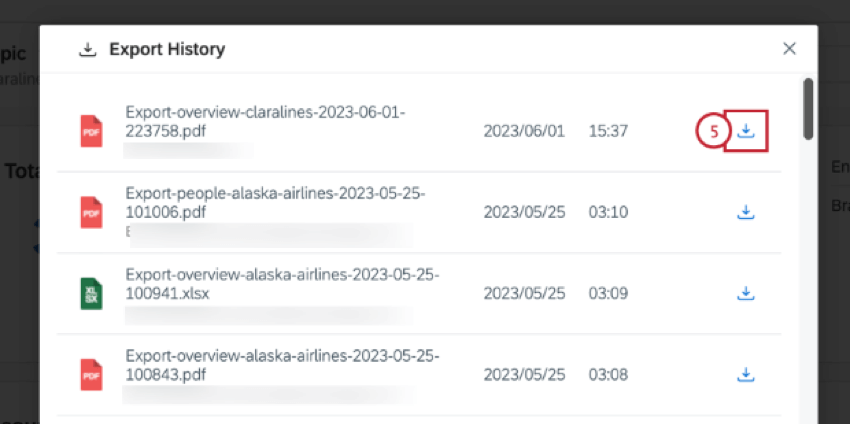Click the PDF icon for claralines export
850x424 pixels.
pyautogui.click(x=91, y=131)
